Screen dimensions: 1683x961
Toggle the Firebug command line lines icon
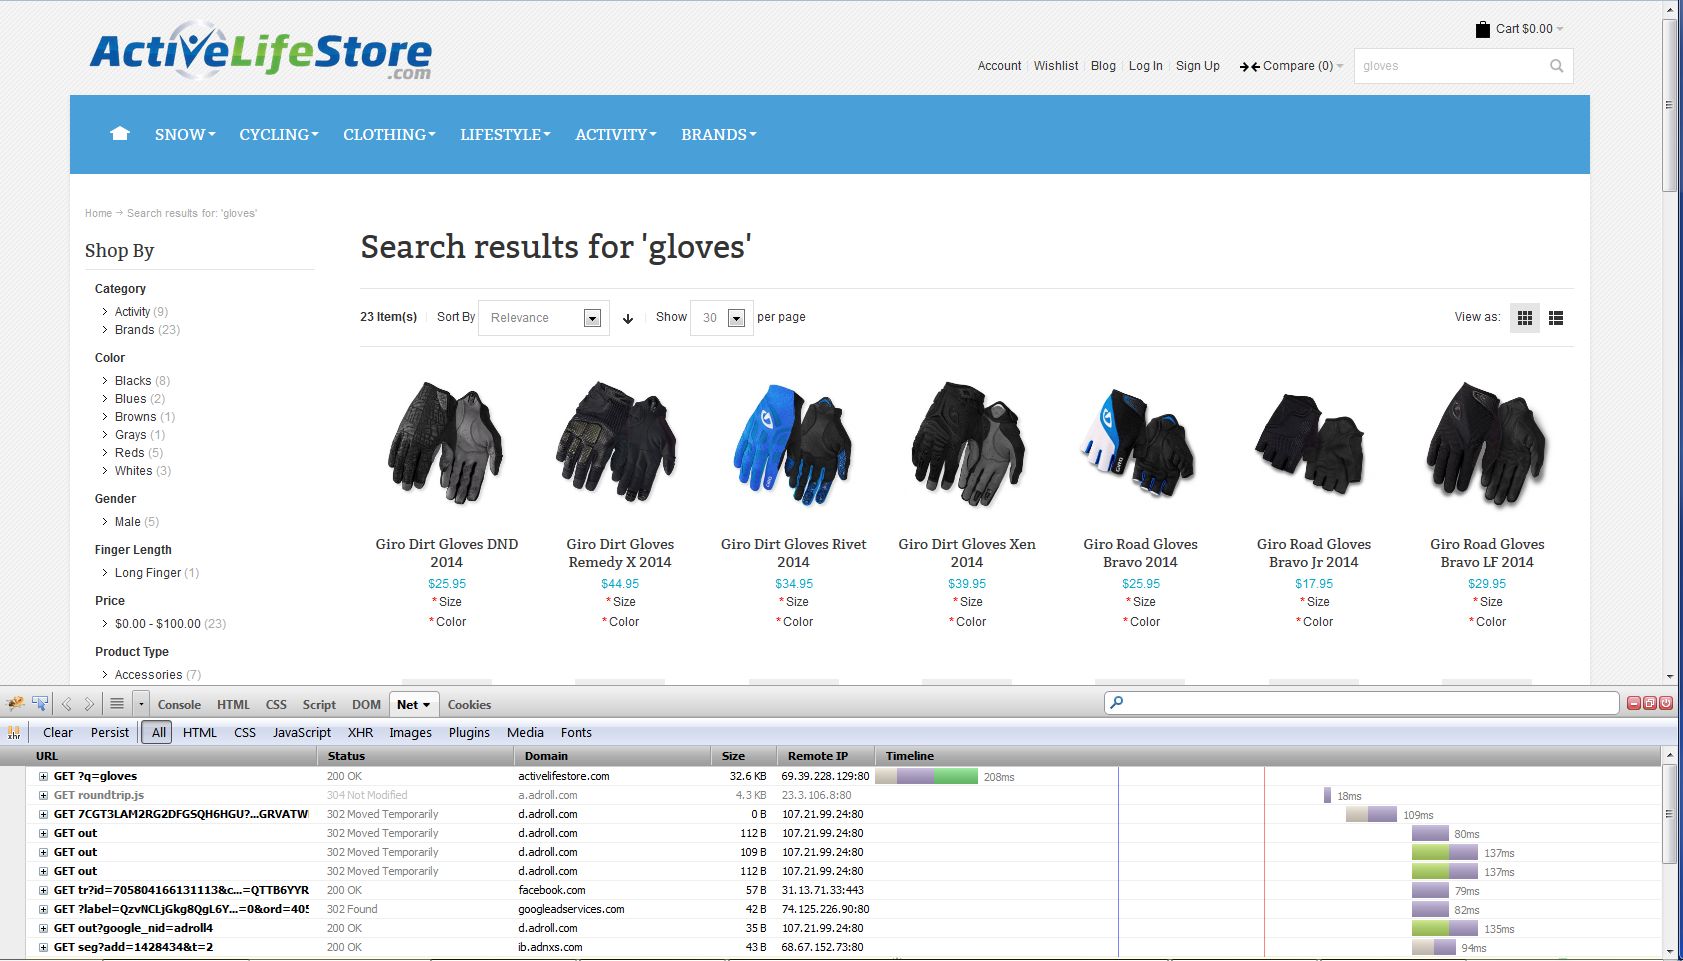coord(117,704)
